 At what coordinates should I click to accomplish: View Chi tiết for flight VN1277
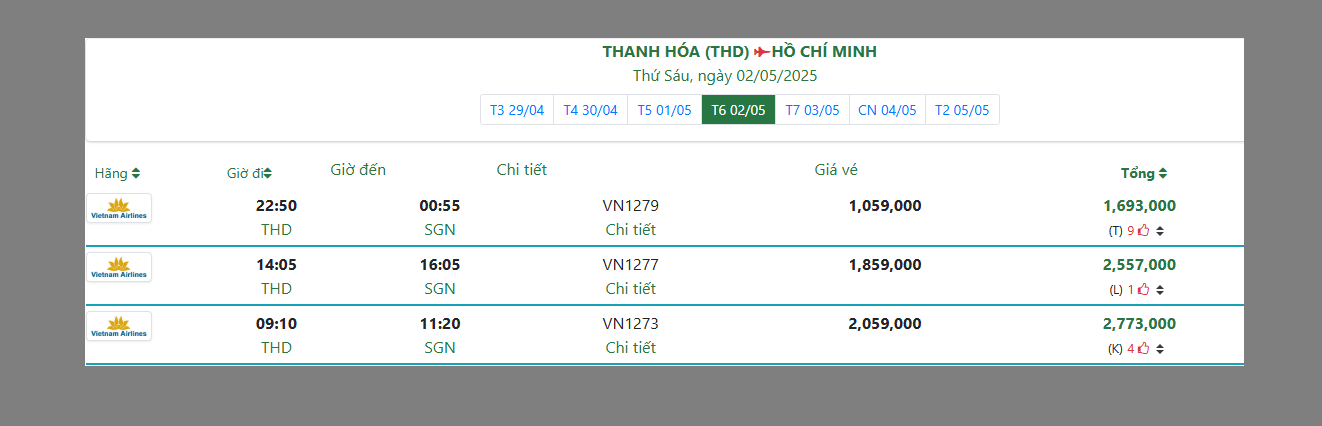(630, 289)
